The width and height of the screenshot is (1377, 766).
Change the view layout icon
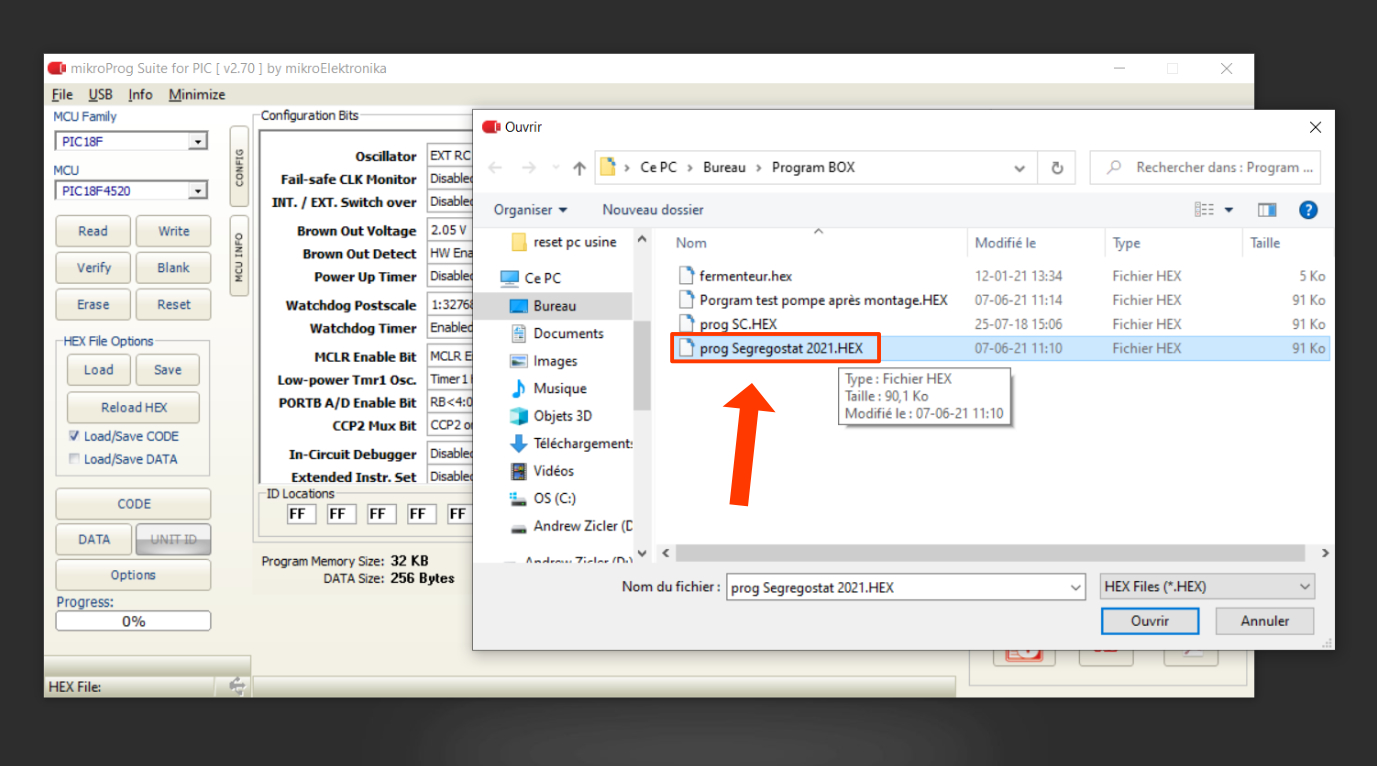pyautogui.click(x=1204, y=210)
